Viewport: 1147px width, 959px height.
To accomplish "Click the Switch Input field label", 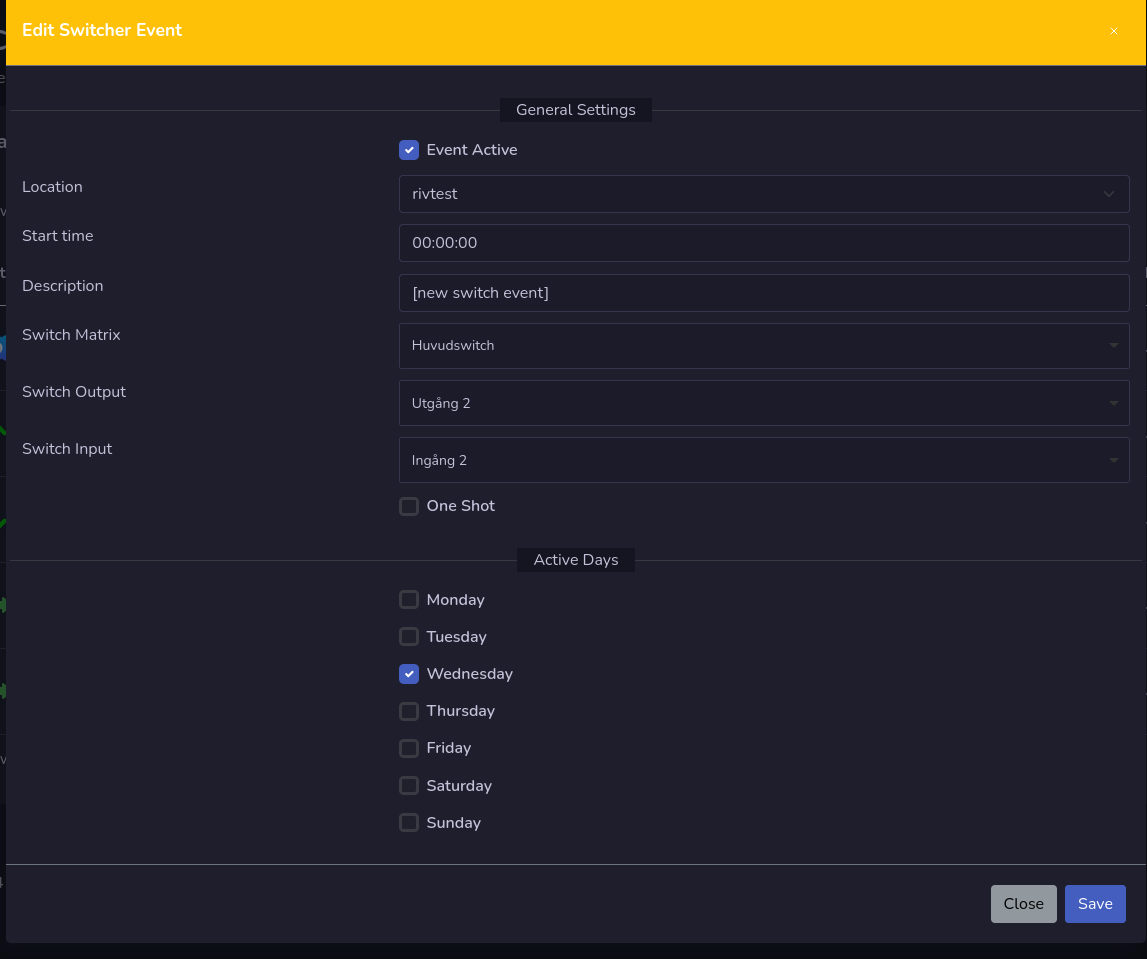I will pyautogui.click(x=67, y=449).
